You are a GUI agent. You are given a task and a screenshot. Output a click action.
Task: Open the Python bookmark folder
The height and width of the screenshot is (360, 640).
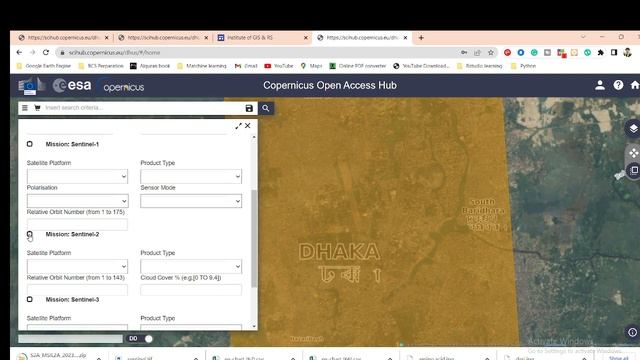[x=523, y=66]
